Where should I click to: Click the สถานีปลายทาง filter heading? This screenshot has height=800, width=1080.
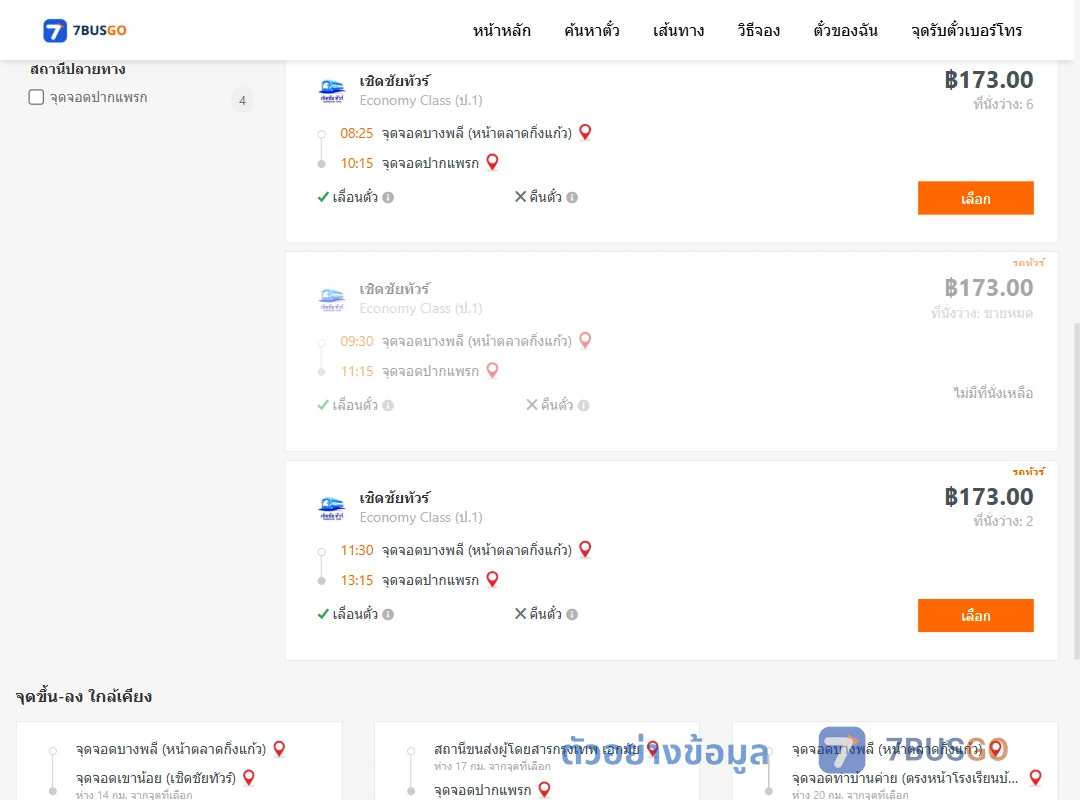point(78,69)
